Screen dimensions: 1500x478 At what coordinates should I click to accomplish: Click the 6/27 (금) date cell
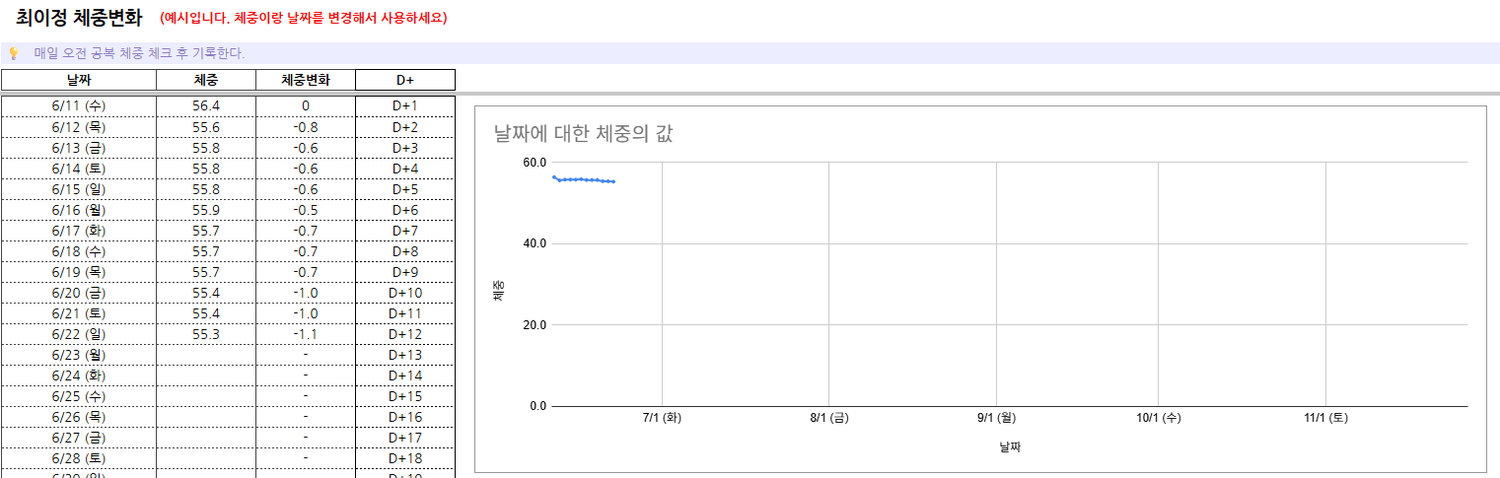pos(78,437)
